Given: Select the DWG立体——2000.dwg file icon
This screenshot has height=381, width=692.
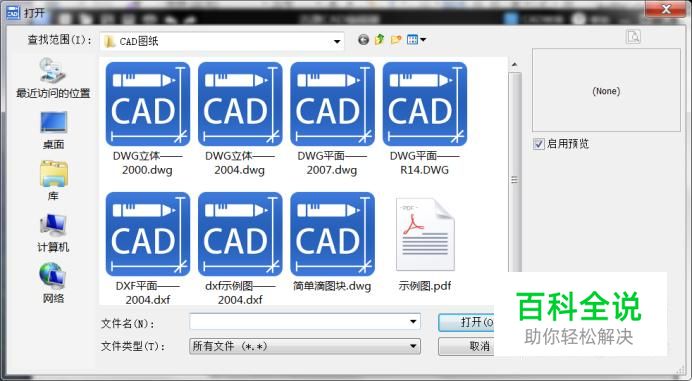Looking at the screenshot, I should click(x=148, y=104).
